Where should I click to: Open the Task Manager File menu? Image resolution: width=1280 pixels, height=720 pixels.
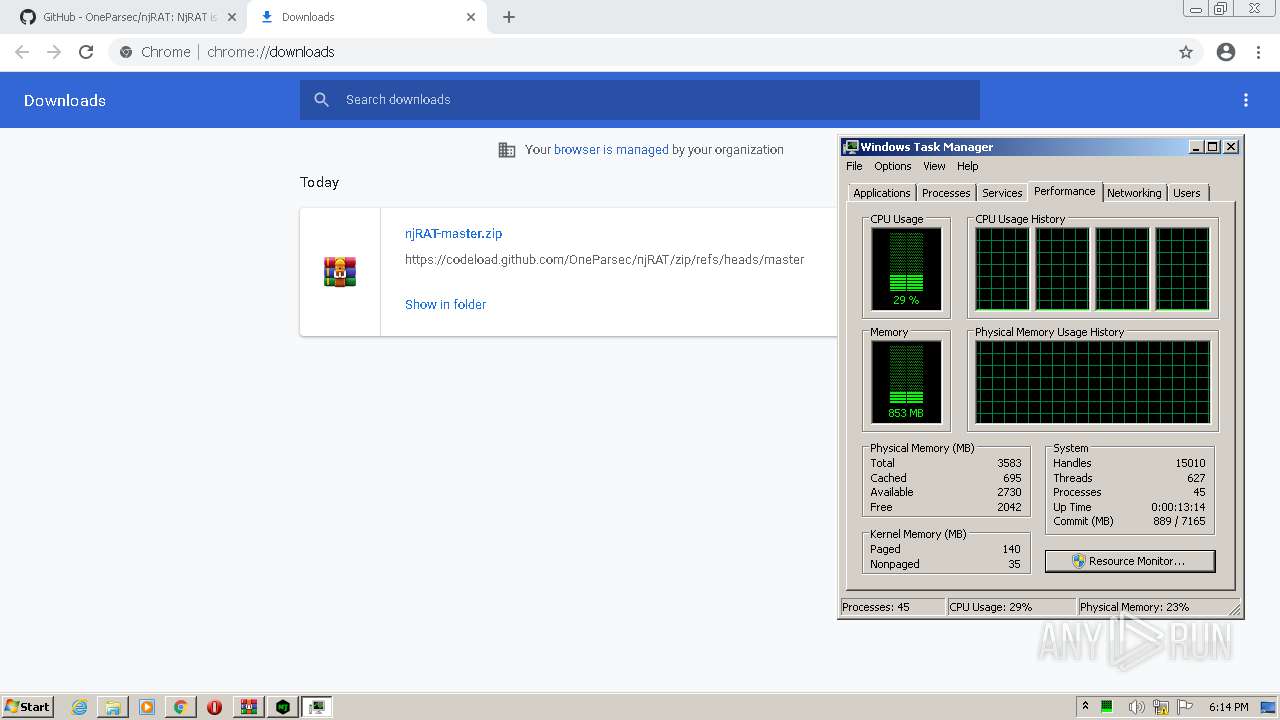(854, 166)
